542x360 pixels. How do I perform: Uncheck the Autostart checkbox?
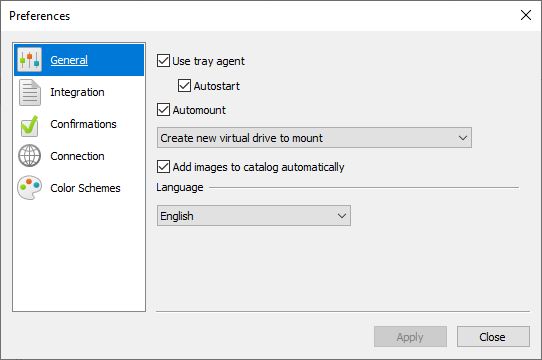coord(184,85)
